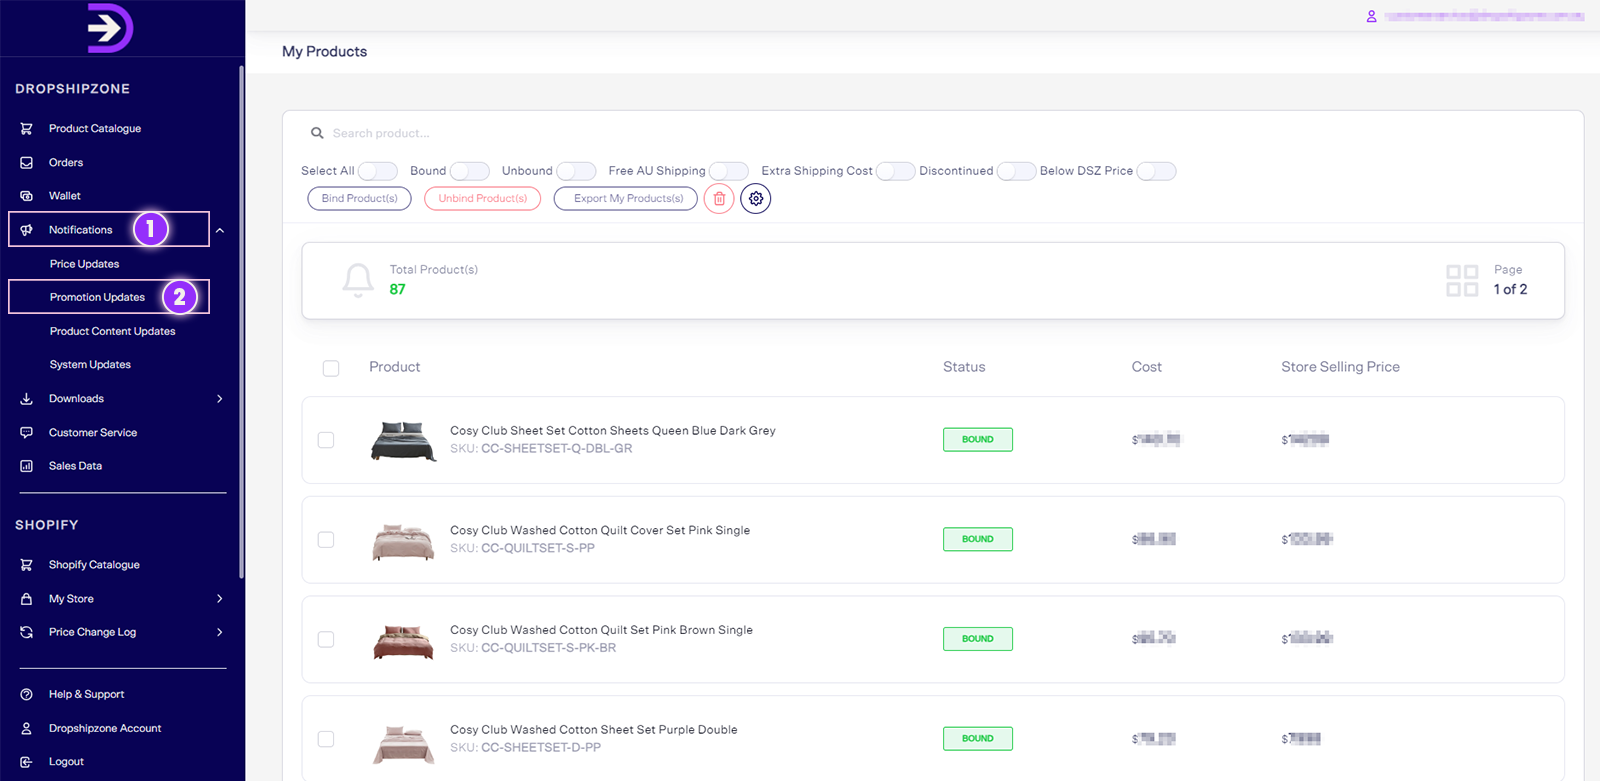
Task: Check the Quilt Cover Set Pink Single row
Action: [x=326, y=540]
